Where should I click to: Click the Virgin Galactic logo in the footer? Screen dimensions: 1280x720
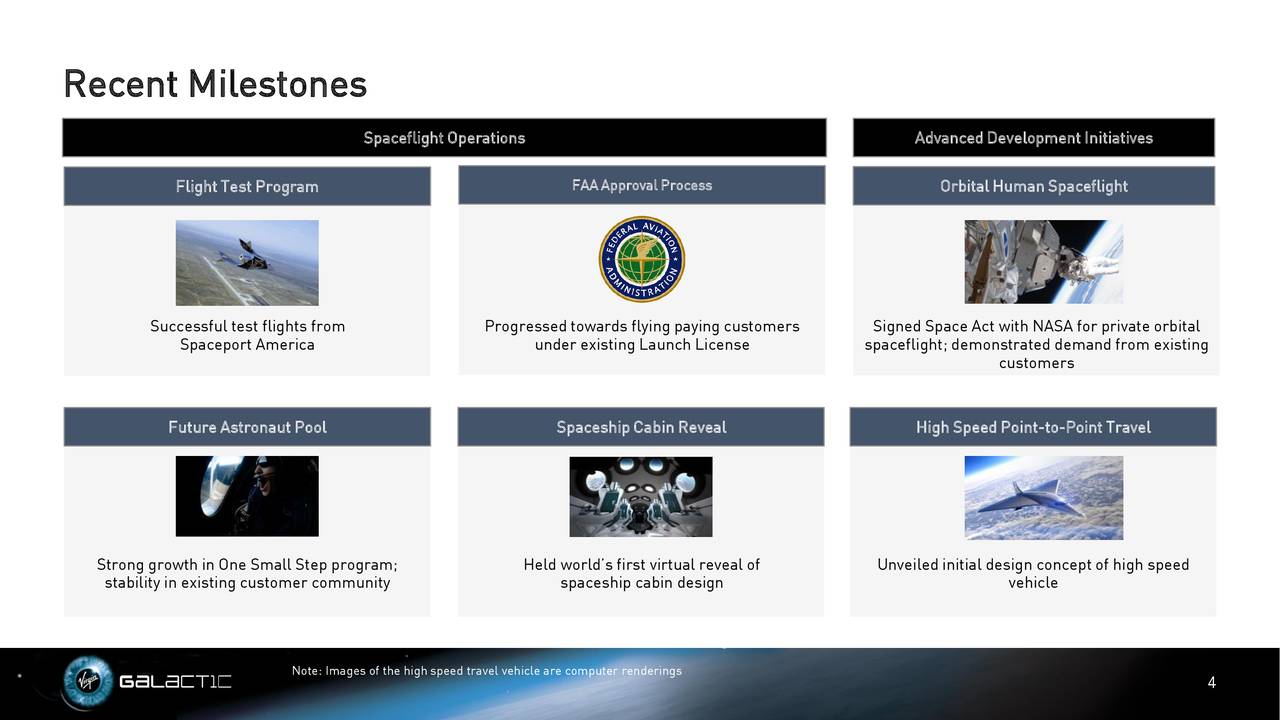(x=147, y=683)
